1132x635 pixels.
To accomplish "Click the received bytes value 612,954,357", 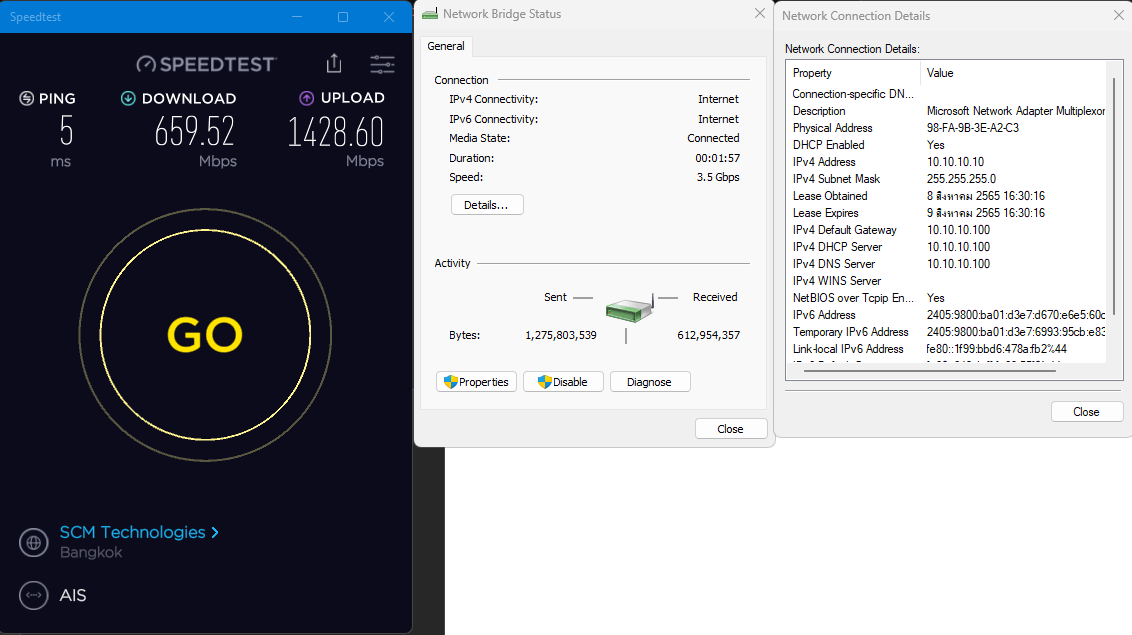I will [708, 335].
